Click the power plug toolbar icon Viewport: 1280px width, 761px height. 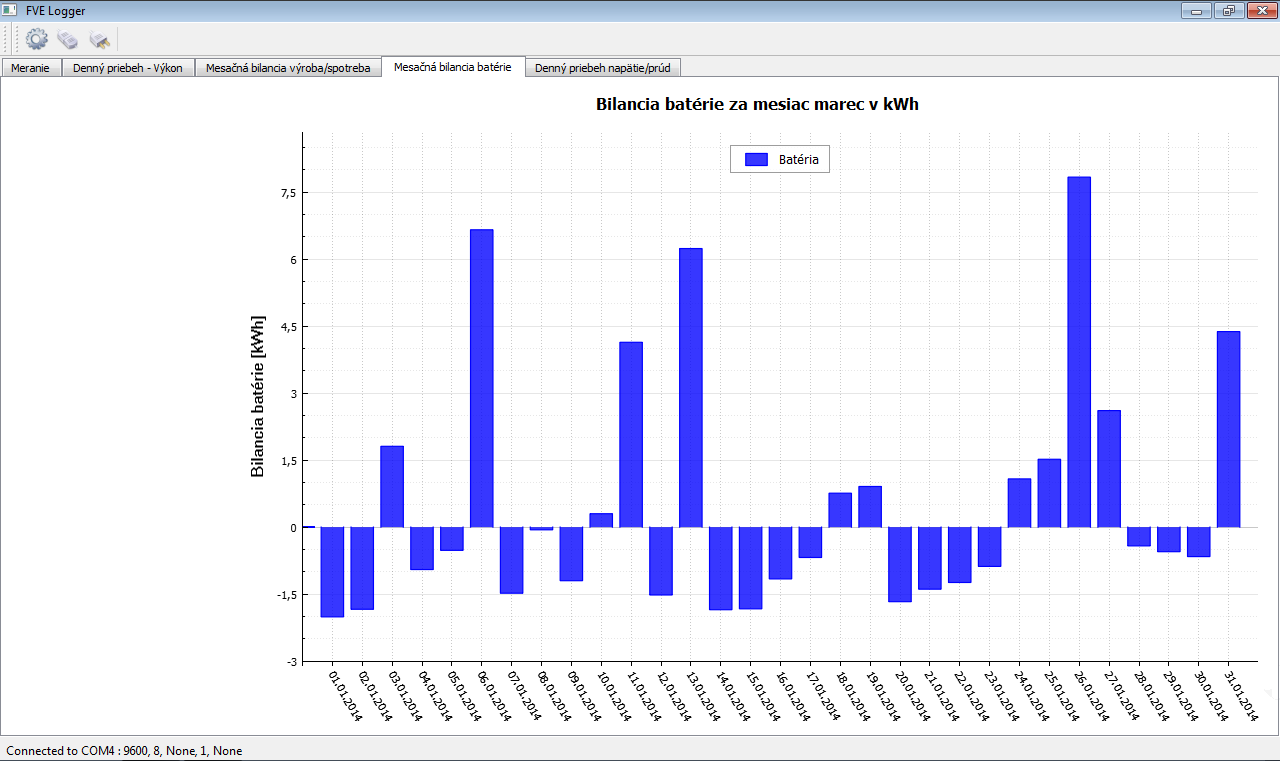[x=99, y=39]
